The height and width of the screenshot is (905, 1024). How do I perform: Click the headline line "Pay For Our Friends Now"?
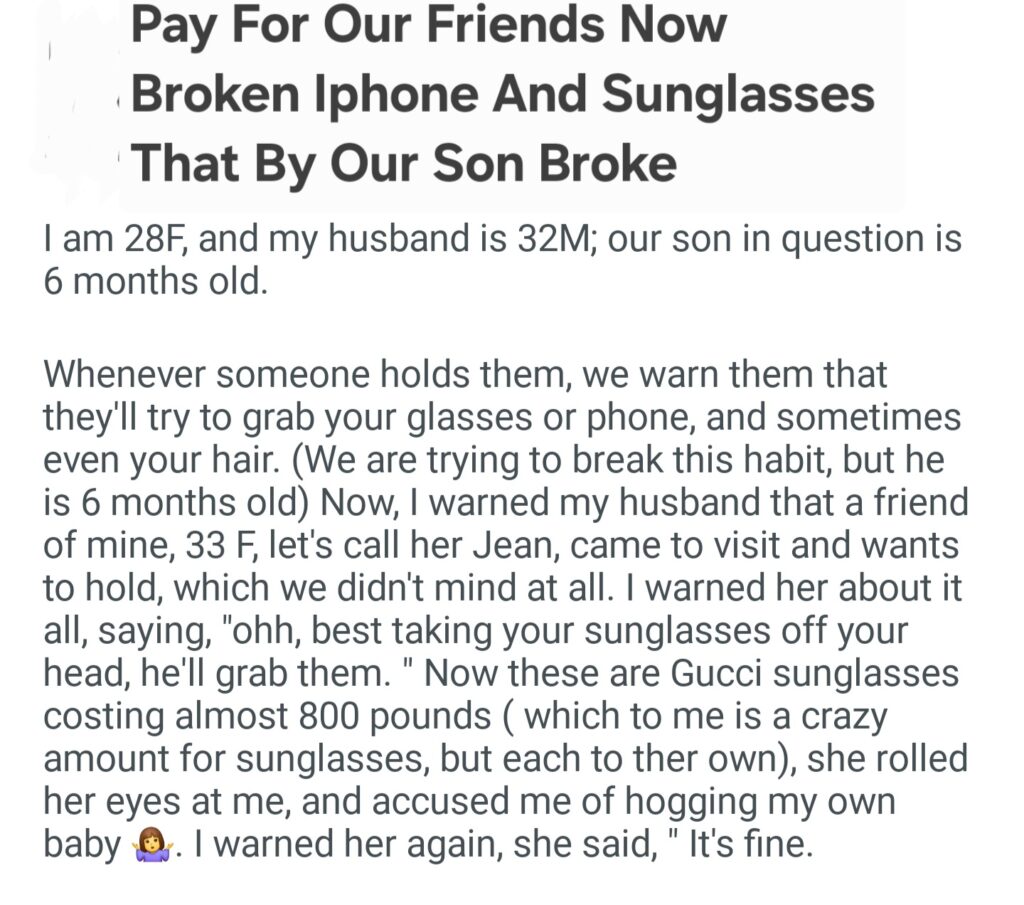[x=428, y=25]
